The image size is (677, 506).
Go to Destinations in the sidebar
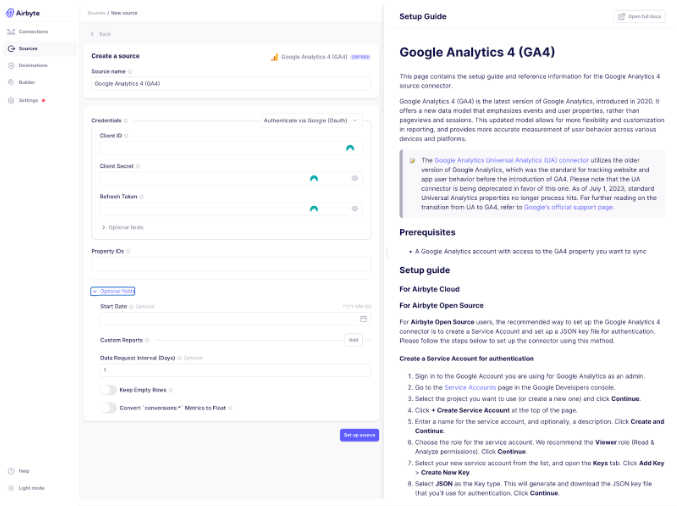pos(32,65)
